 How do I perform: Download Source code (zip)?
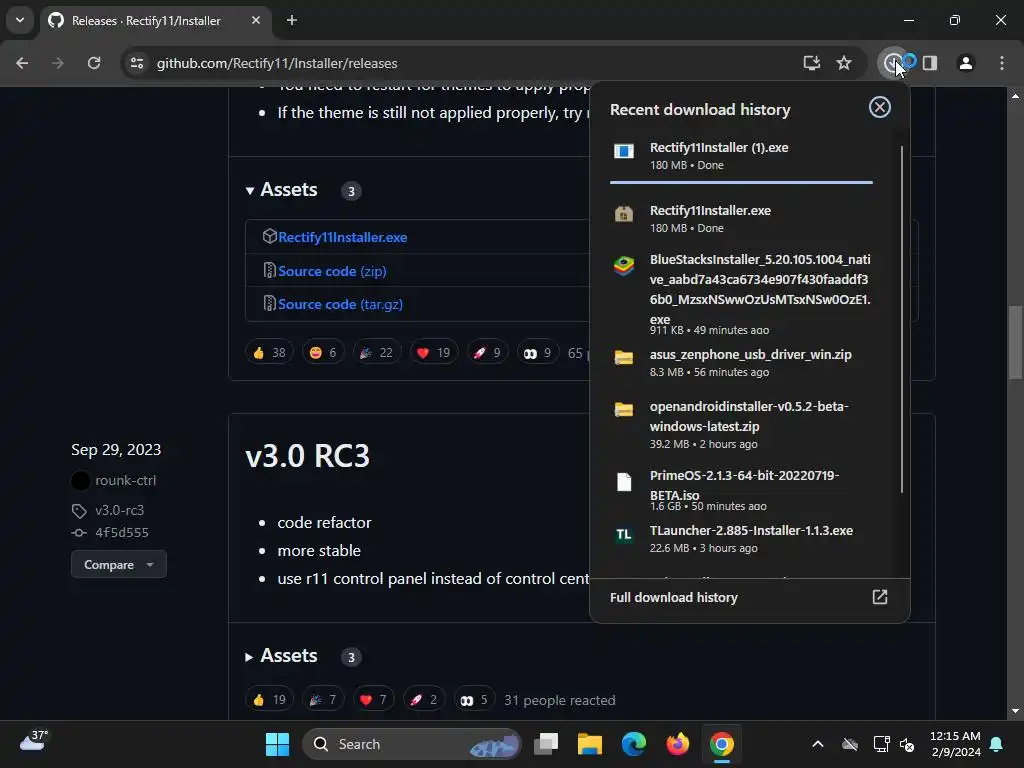coord(332,271)
